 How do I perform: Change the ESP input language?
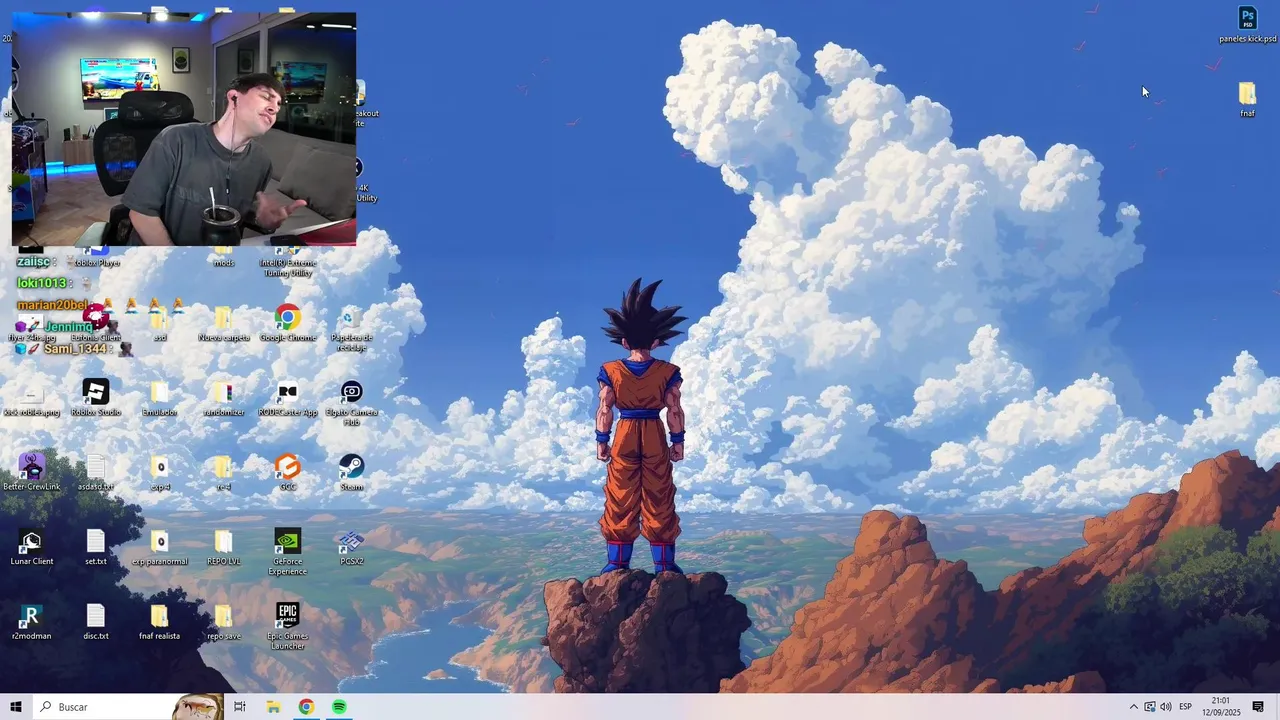[x=1186, y=707]
